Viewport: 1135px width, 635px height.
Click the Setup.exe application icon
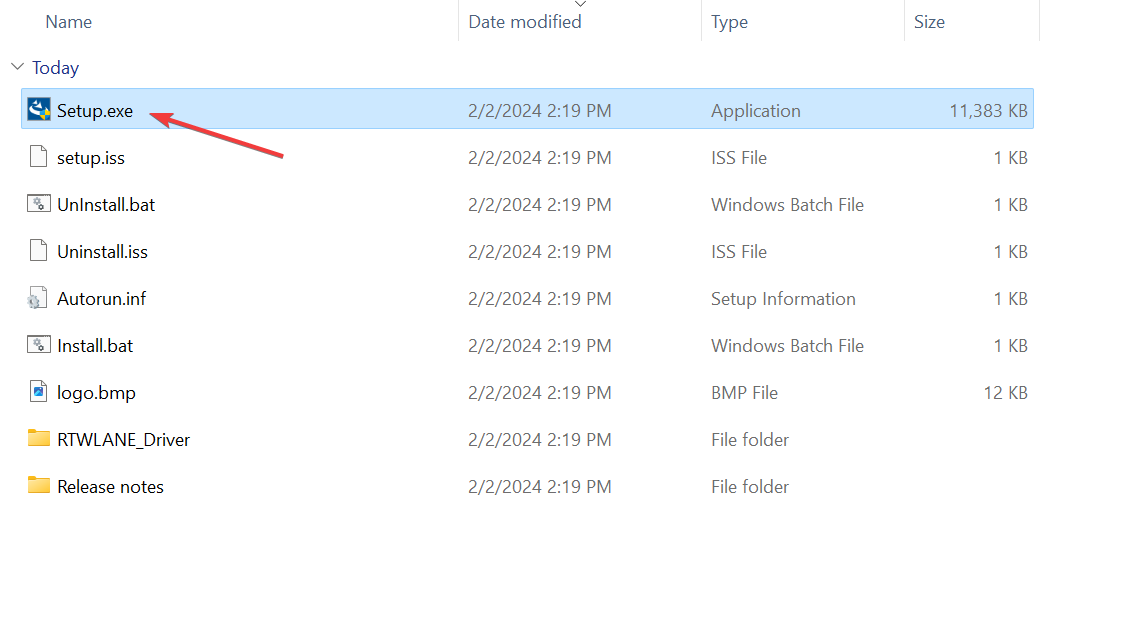[37, 110]
